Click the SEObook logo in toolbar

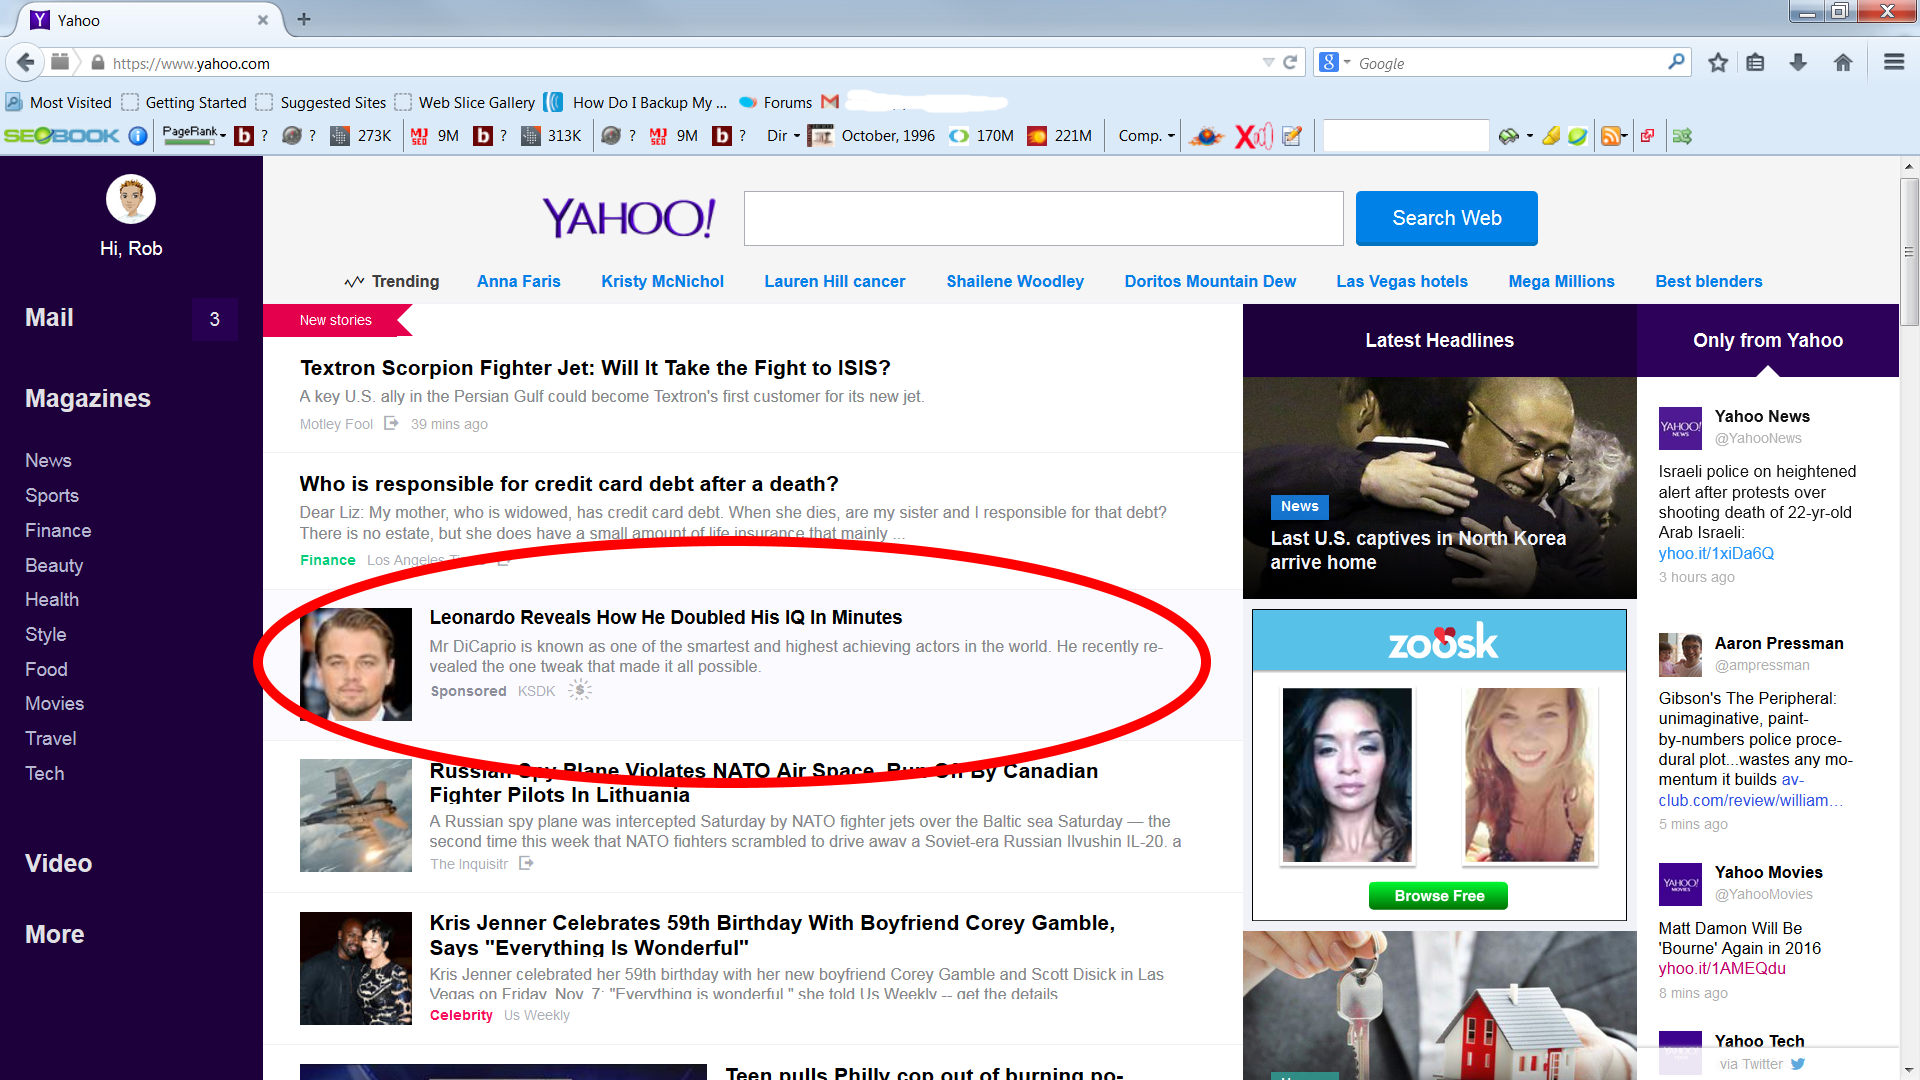pos(62,135)
